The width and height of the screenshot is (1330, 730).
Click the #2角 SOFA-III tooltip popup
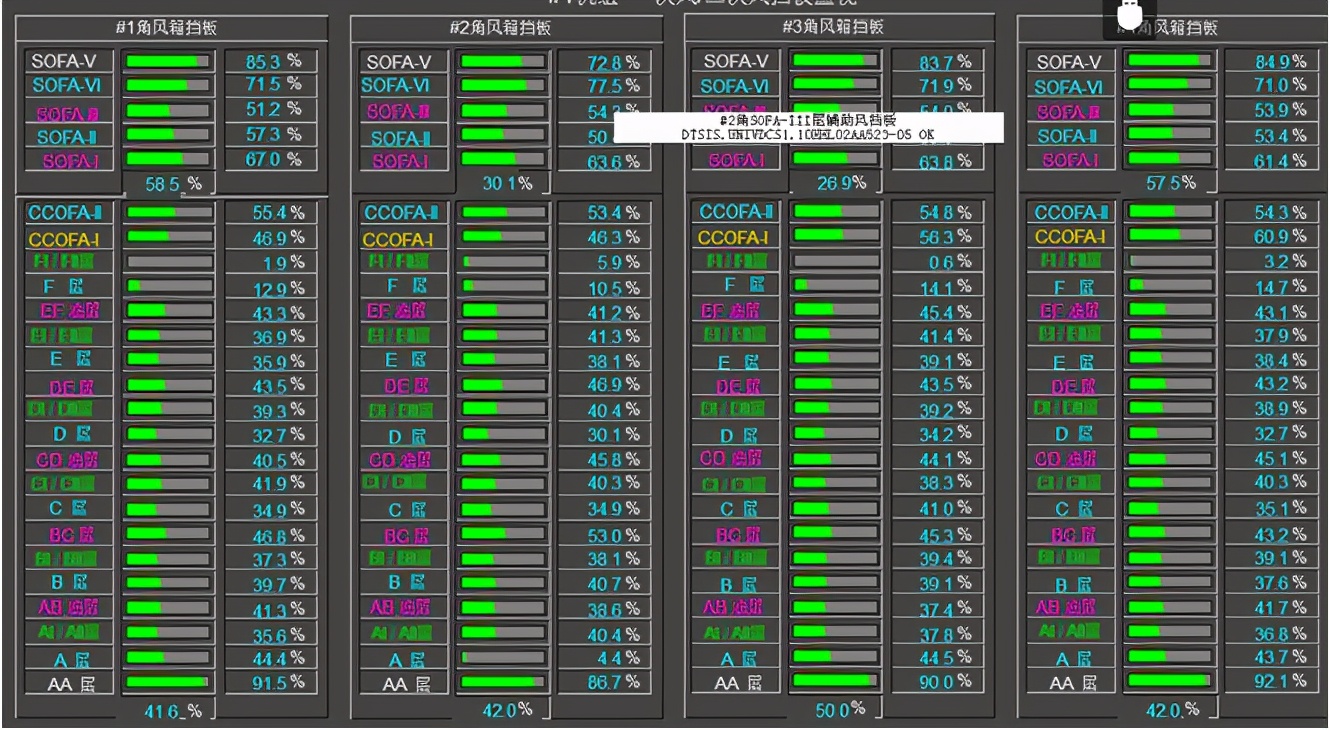tap(808, 127)
